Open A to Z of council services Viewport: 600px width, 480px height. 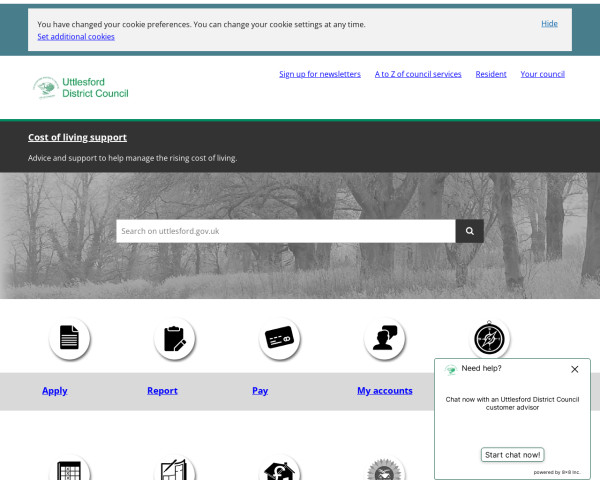pos(418,74)
